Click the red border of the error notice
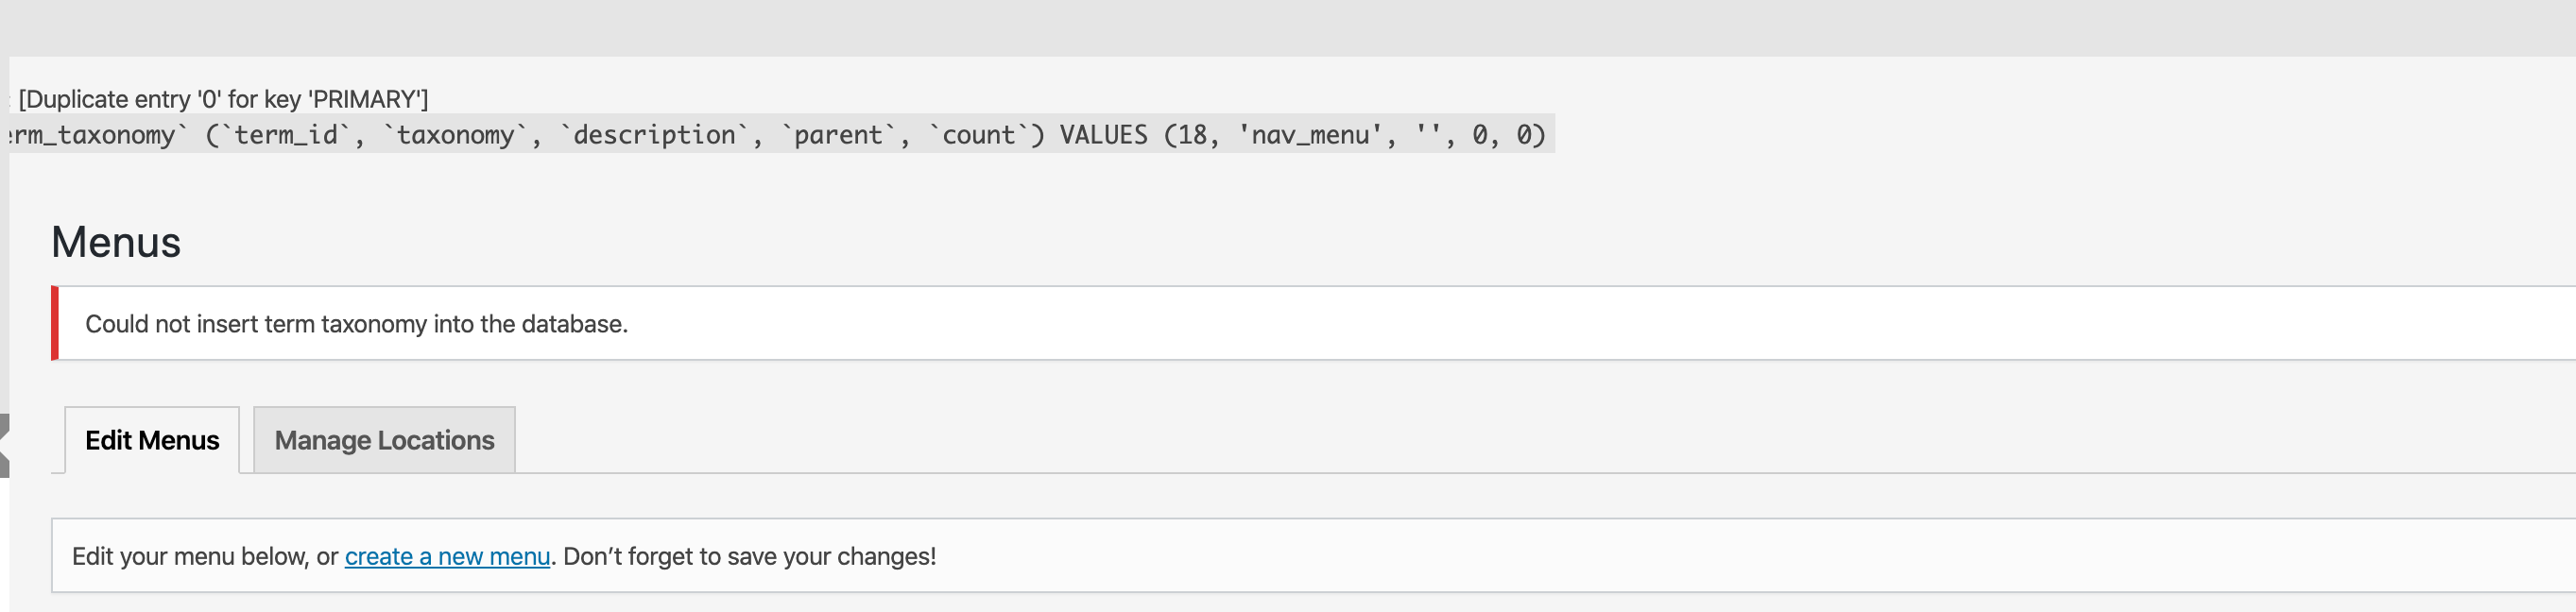The height and width of the screenshot is (612, 2576). pyautogui.click(x=55, y=323)
